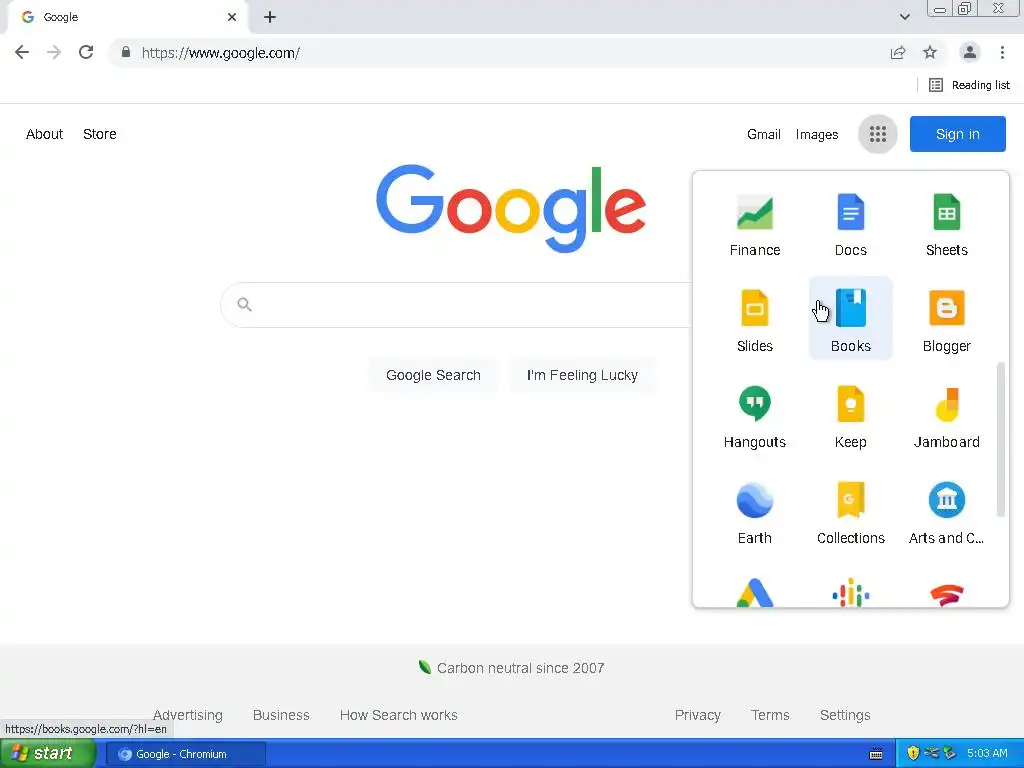Open Google Ads app icon
This screenshot has height=768, width=1024.
pos(754,593)
